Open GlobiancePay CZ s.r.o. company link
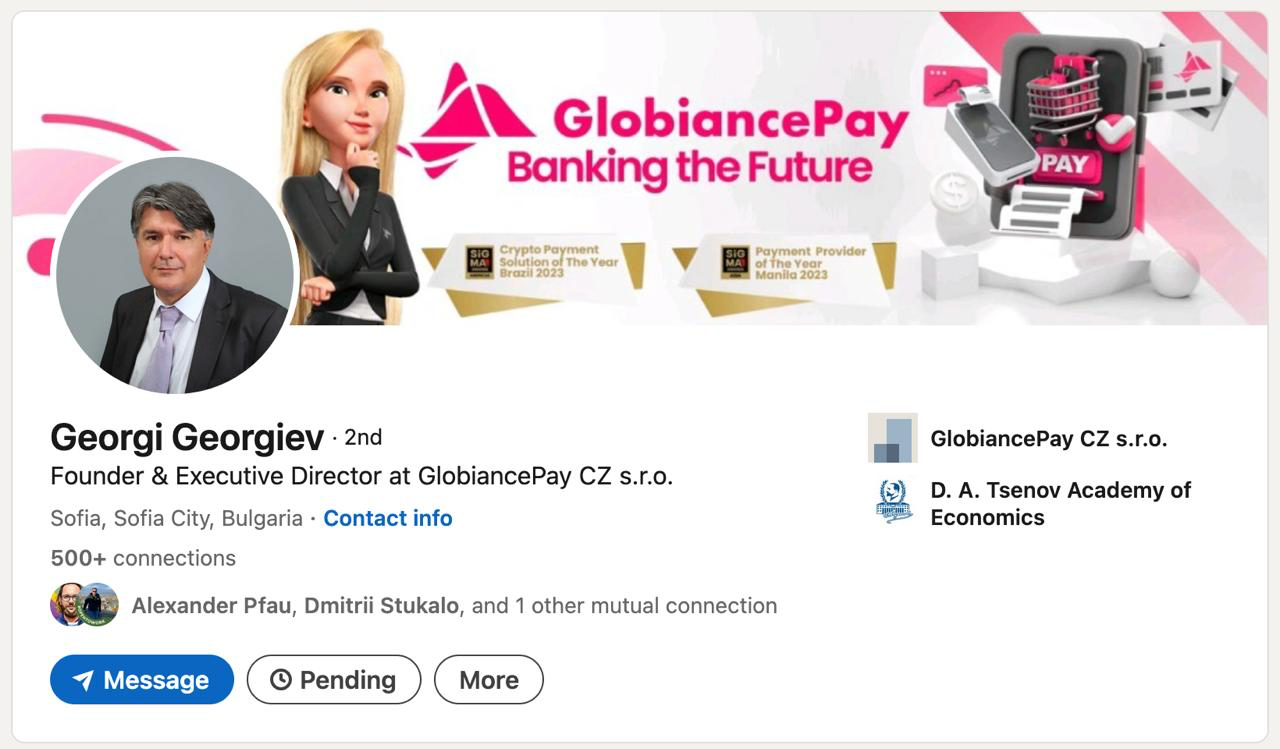 click(x=1048, y=438)
